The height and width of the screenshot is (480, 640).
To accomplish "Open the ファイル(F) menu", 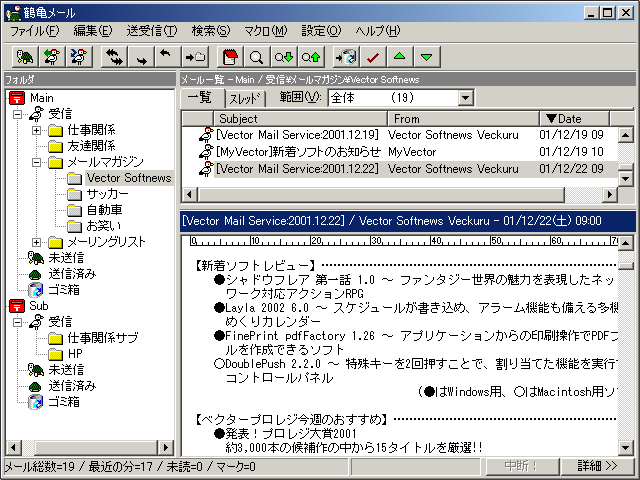I will 35,31.
